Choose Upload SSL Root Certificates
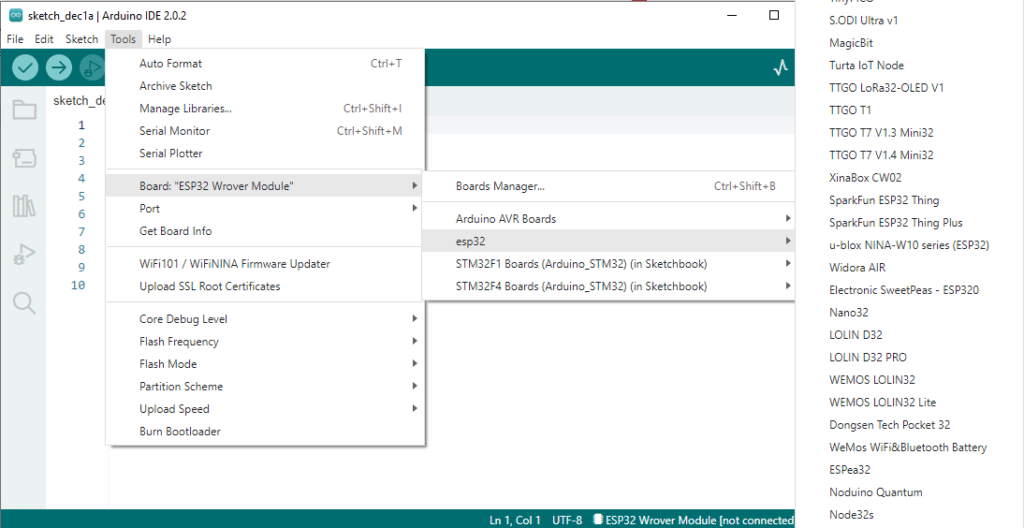 click(266, 286)
